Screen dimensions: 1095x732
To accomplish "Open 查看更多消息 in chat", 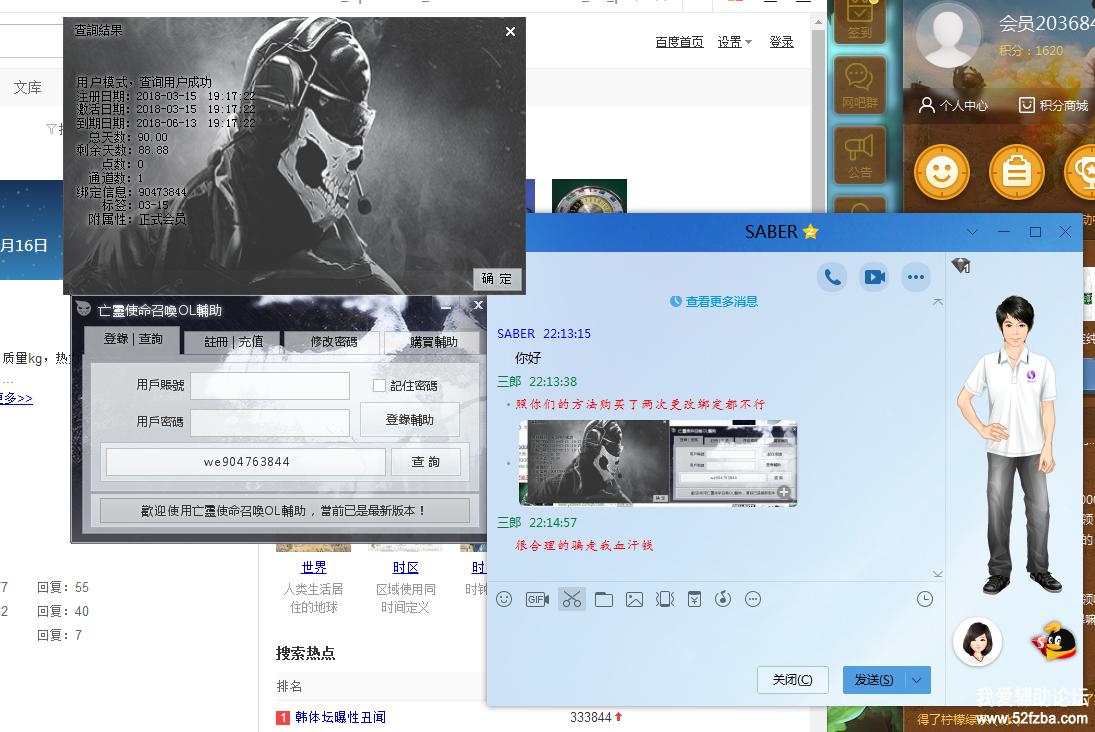I will tap(714, 302).
